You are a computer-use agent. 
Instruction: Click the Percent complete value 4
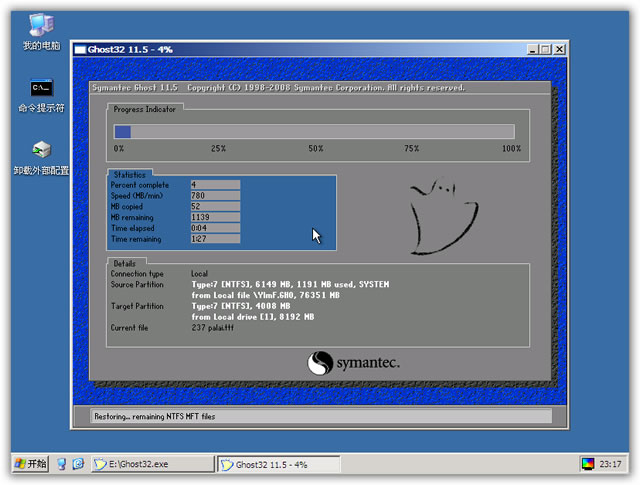pos(215,185)
